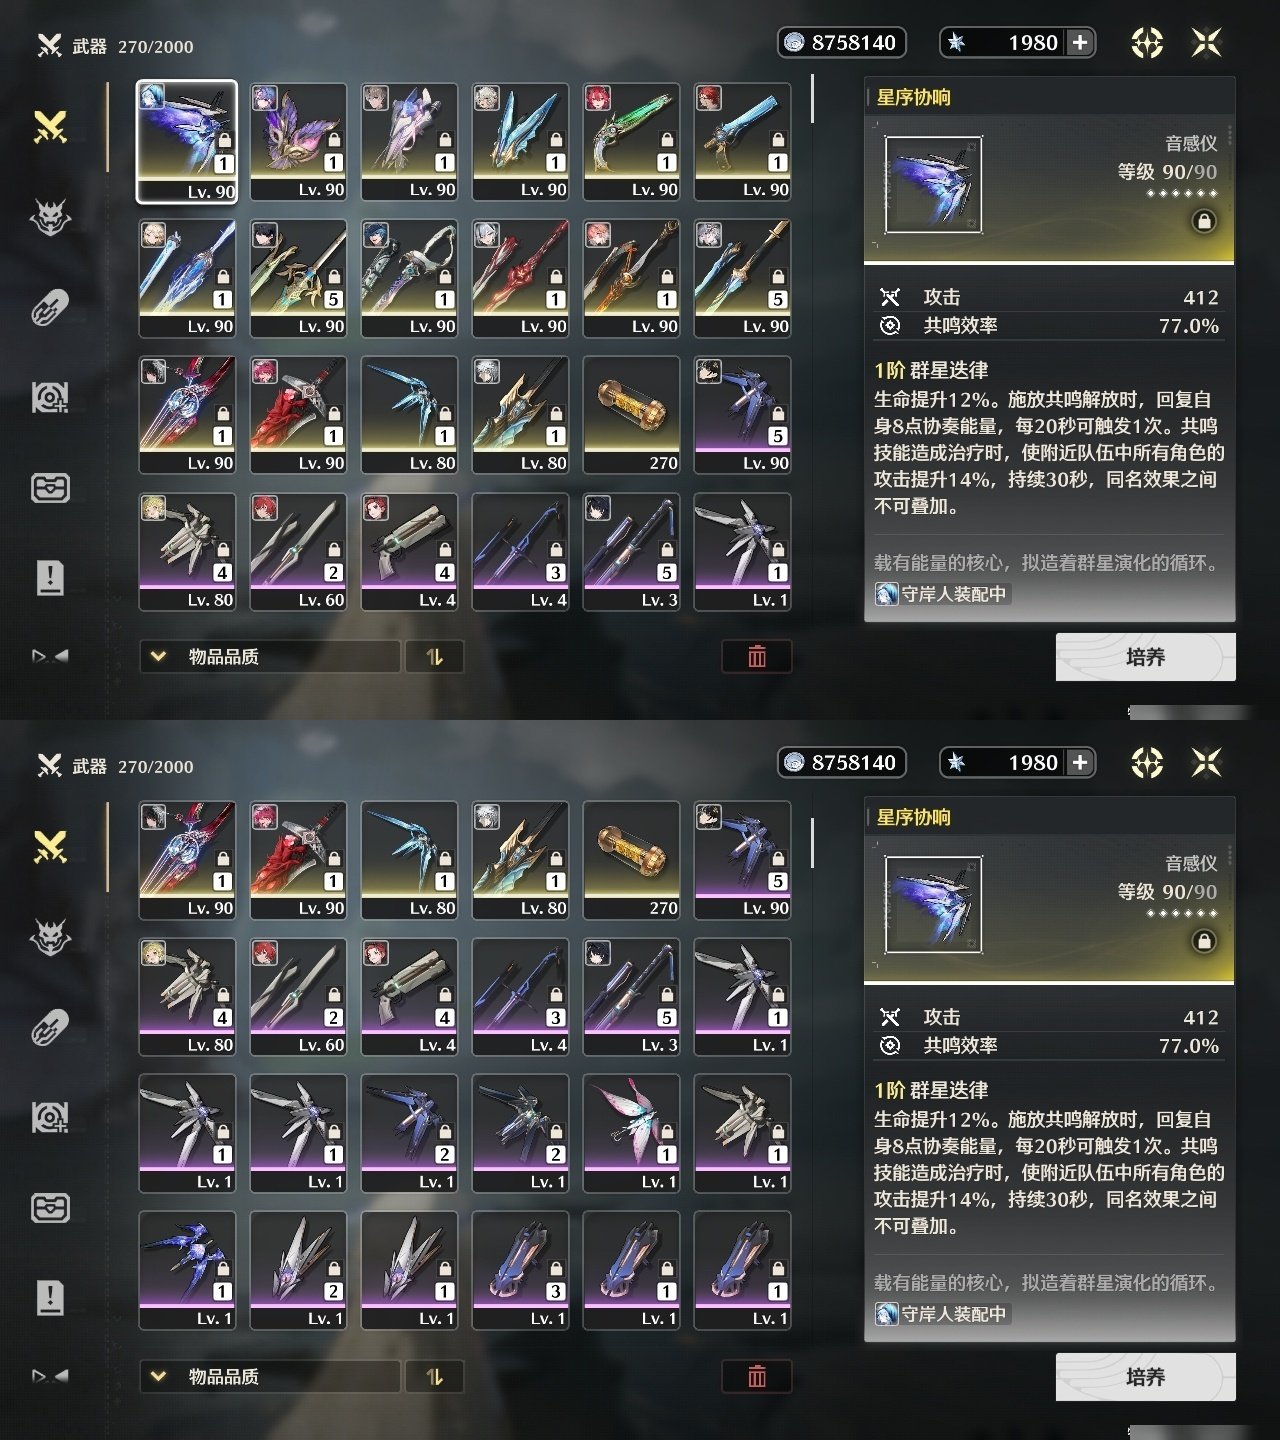Click the plus button beside 1980 in lower header

[1080, 762]
